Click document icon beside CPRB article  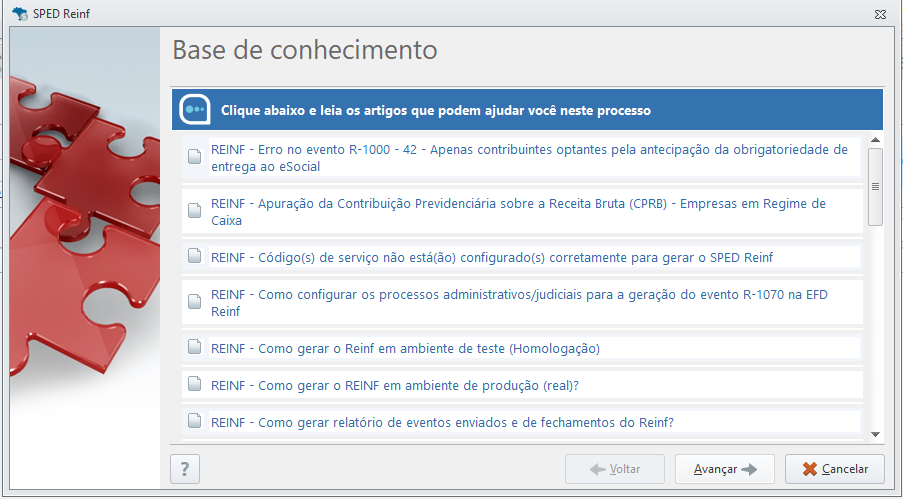(195, 211)
